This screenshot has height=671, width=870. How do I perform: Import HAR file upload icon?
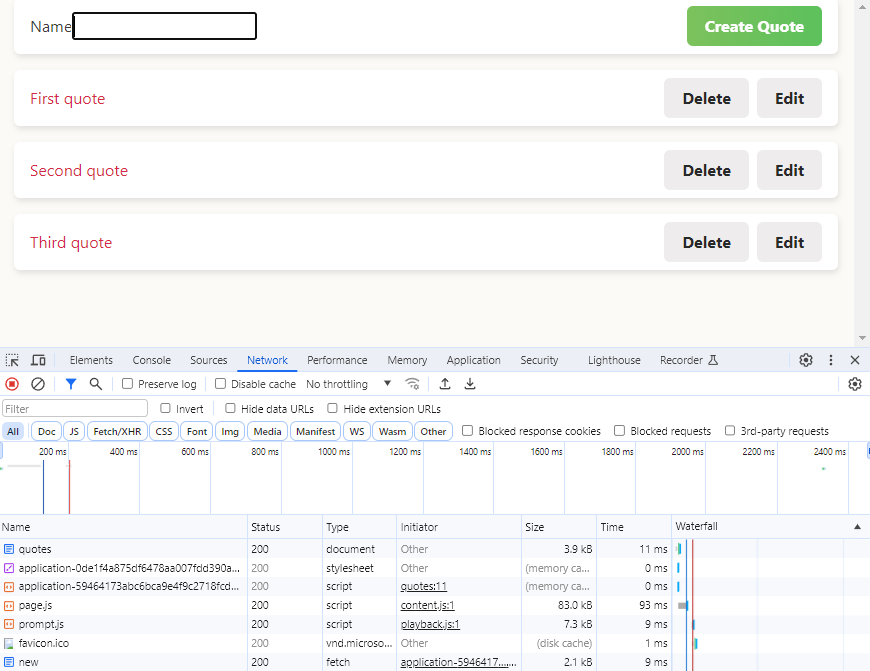pyautogui.click(x=445, y=384)
